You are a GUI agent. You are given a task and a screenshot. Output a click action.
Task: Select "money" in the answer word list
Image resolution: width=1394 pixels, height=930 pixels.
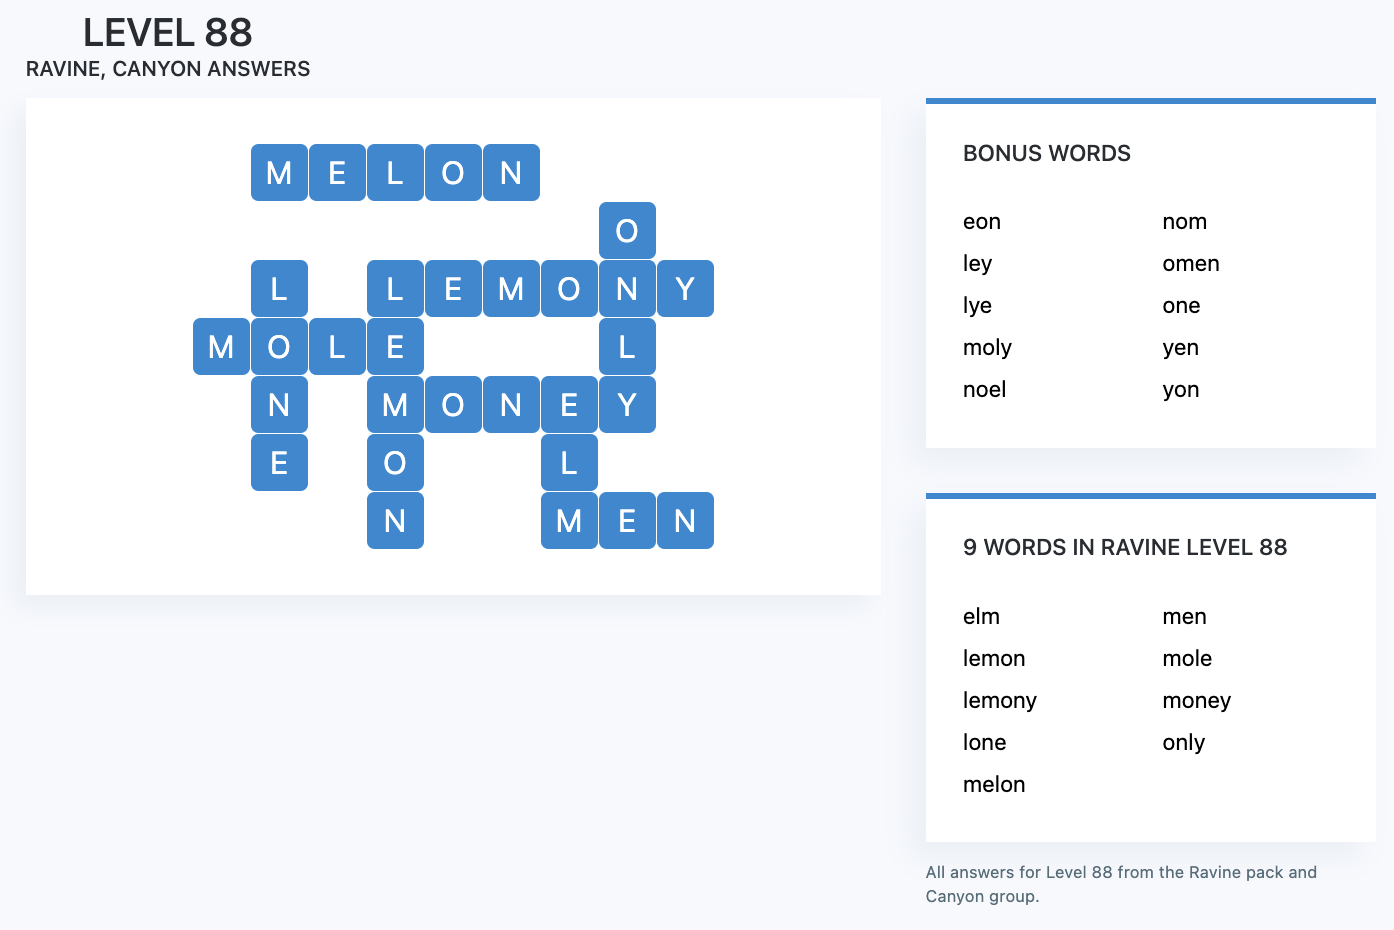coord(1196,701)
